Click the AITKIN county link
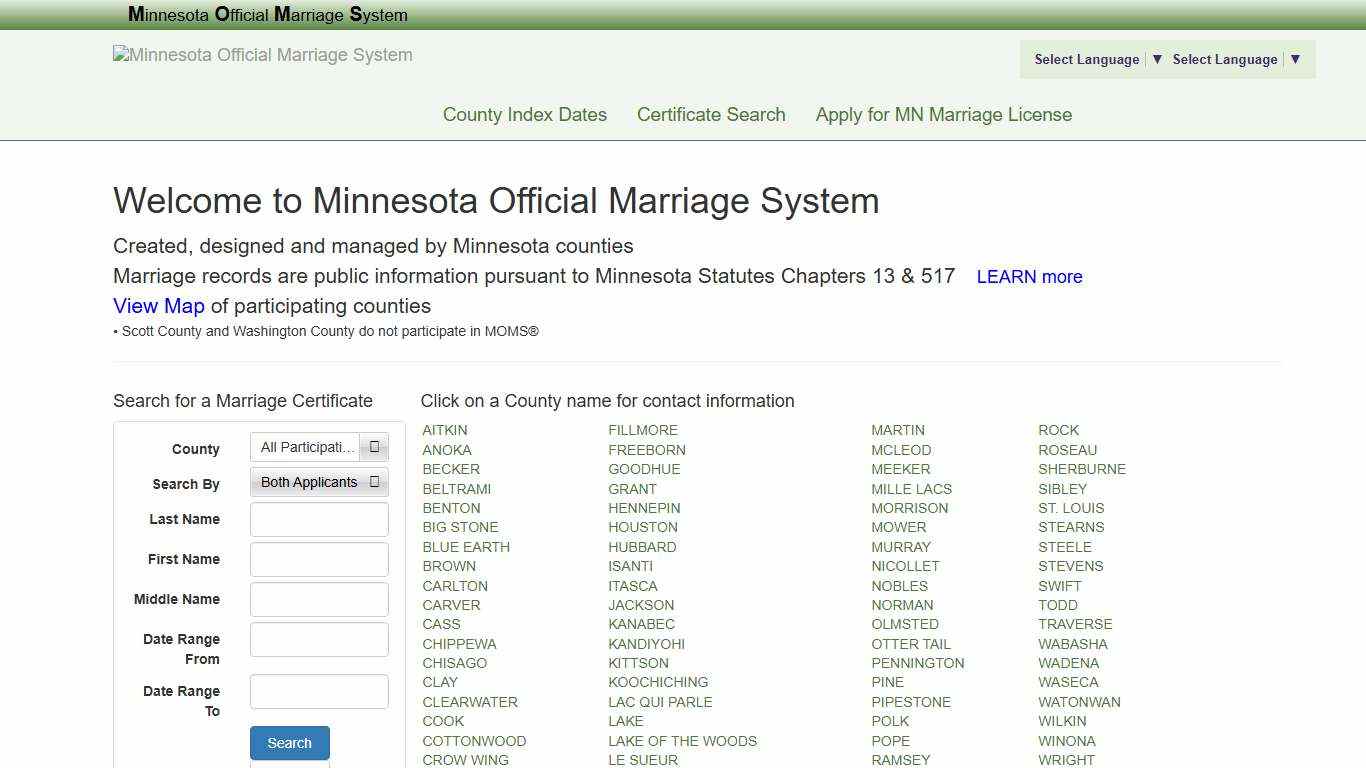Screen dimensions: 1366x768 coord(444,430)
